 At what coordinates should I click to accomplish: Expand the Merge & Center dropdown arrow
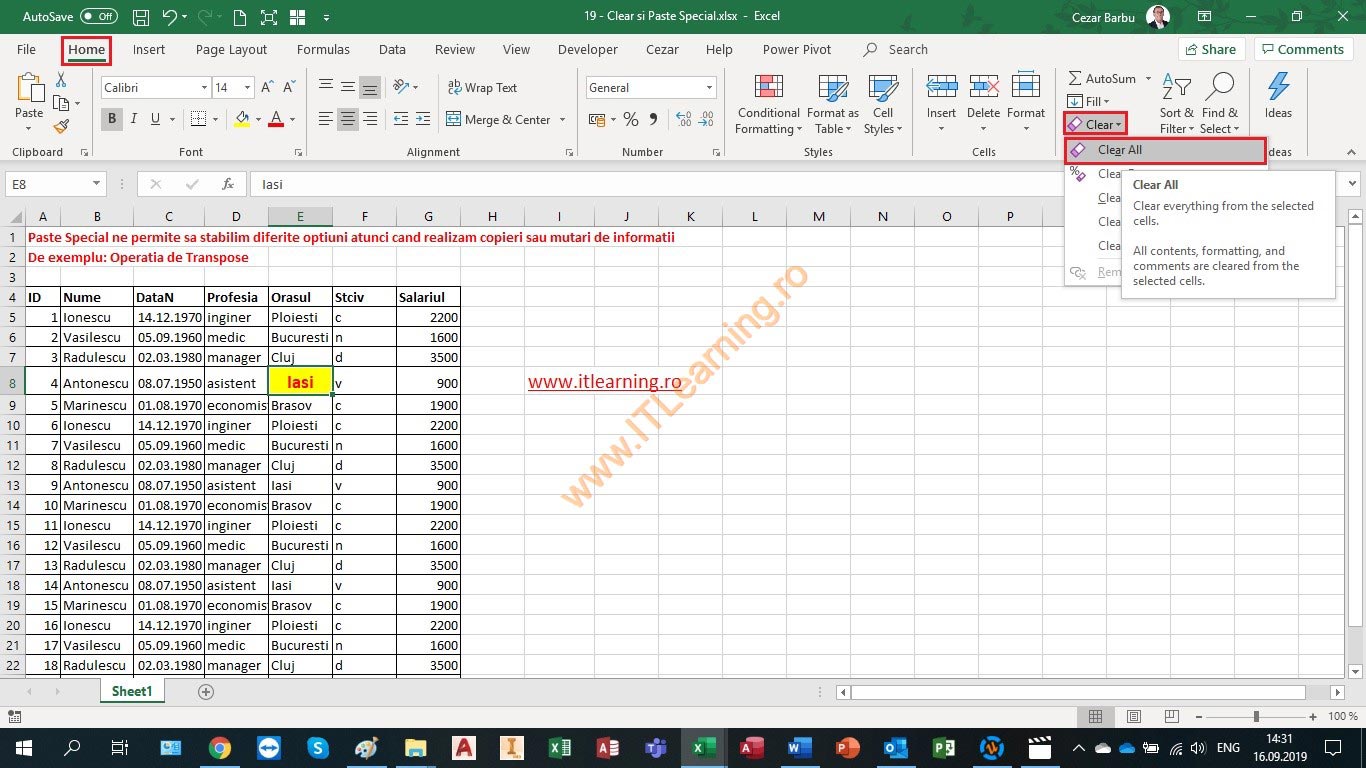(x=562, y=120)
